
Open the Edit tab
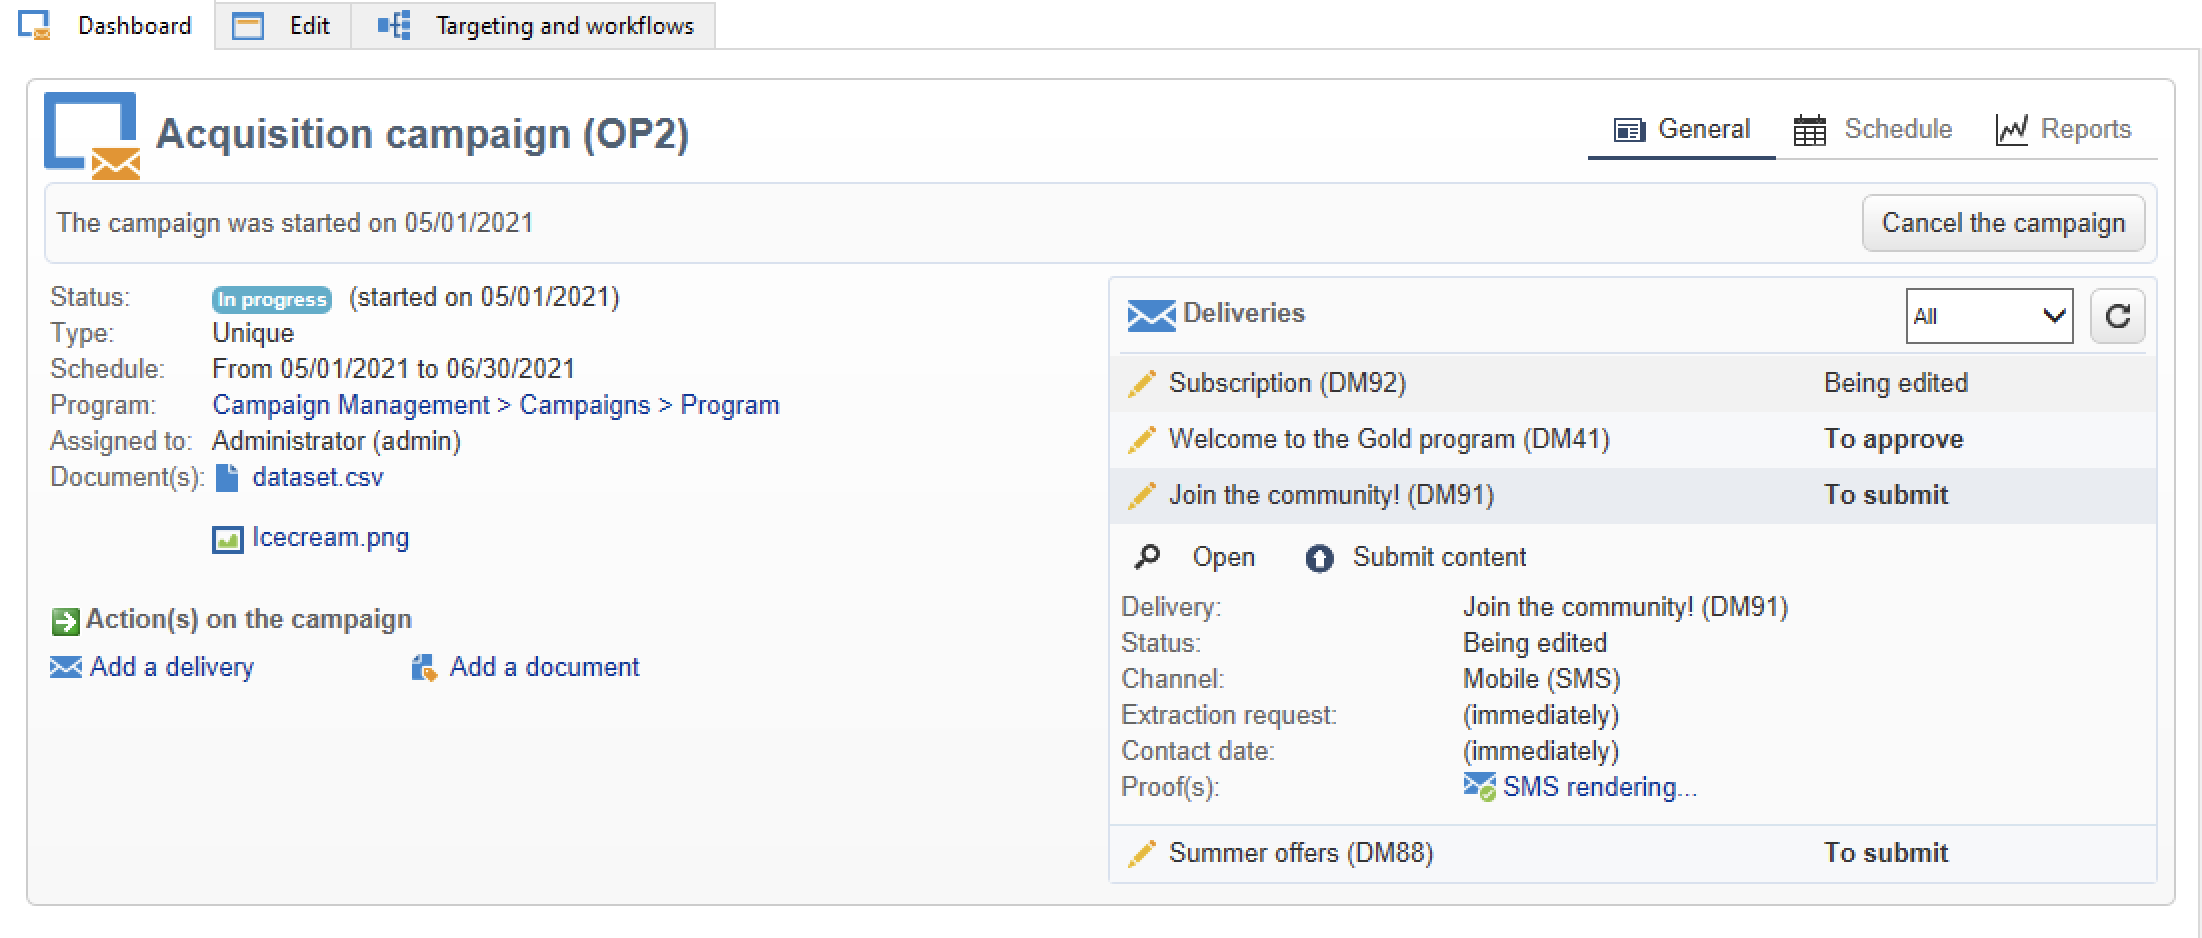coord(283,25)
